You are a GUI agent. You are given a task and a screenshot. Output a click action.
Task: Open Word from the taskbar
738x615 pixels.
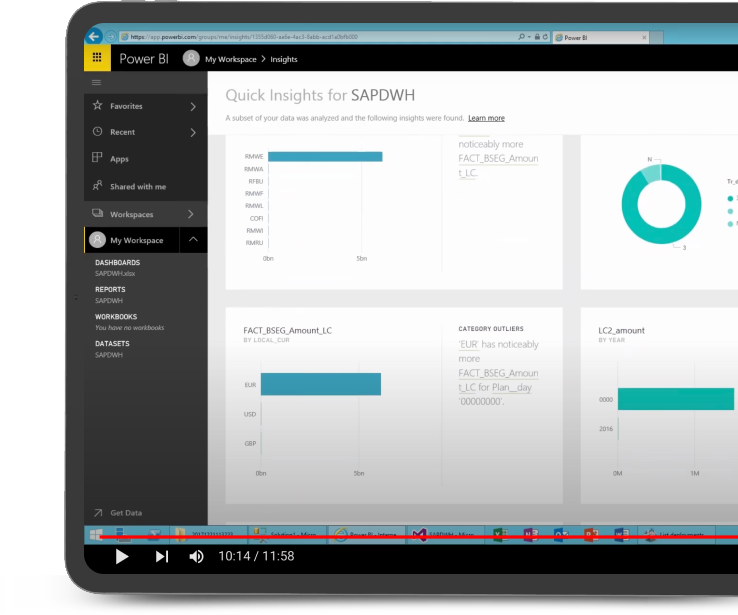point(621,535)
